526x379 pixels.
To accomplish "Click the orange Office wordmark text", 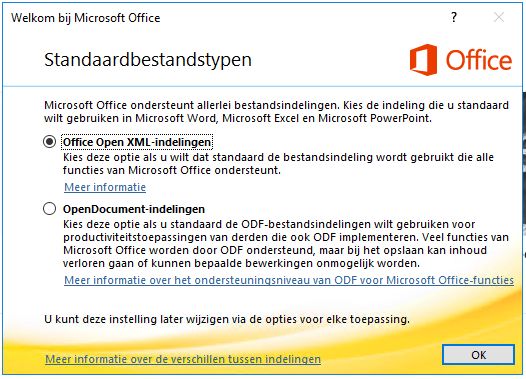I will pyautogui.click(x=478, y=60).
